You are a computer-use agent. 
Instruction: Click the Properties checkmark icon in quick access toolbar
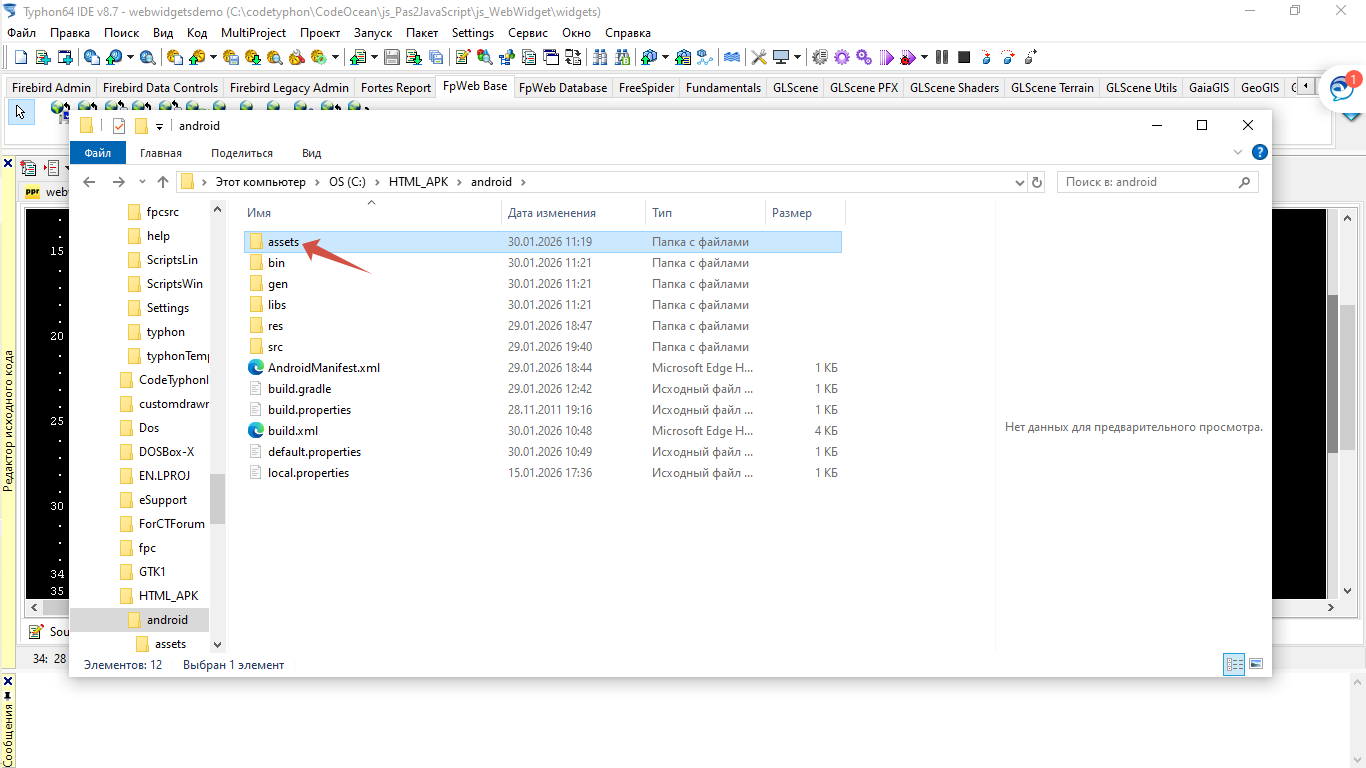click(119, 126)
